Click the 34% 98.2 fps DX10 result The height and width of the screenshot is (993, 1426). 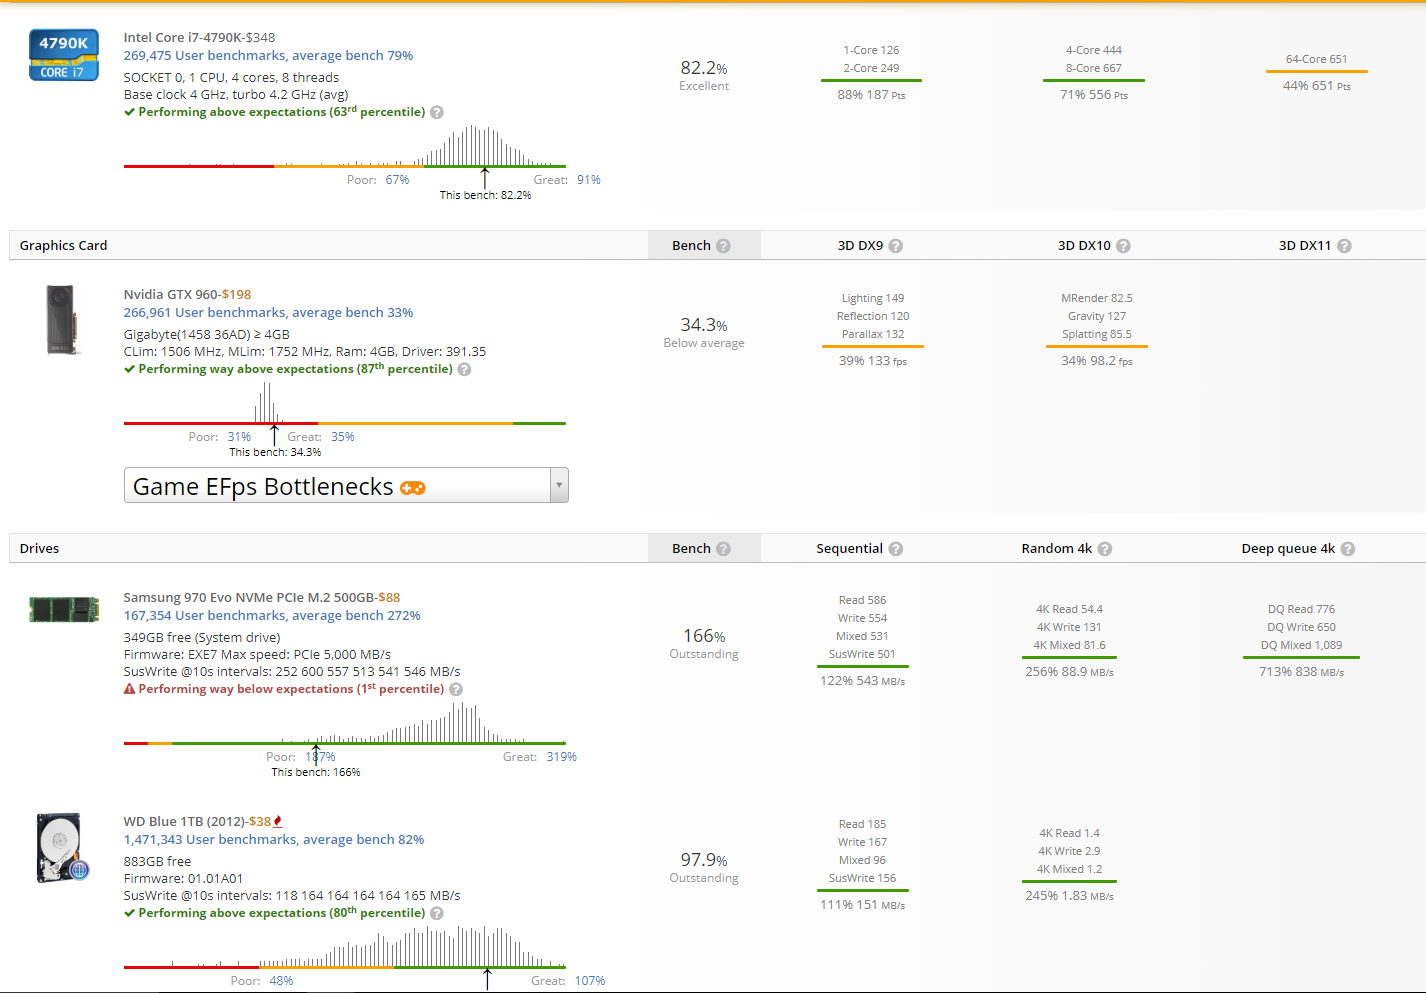coord(1097,361)
